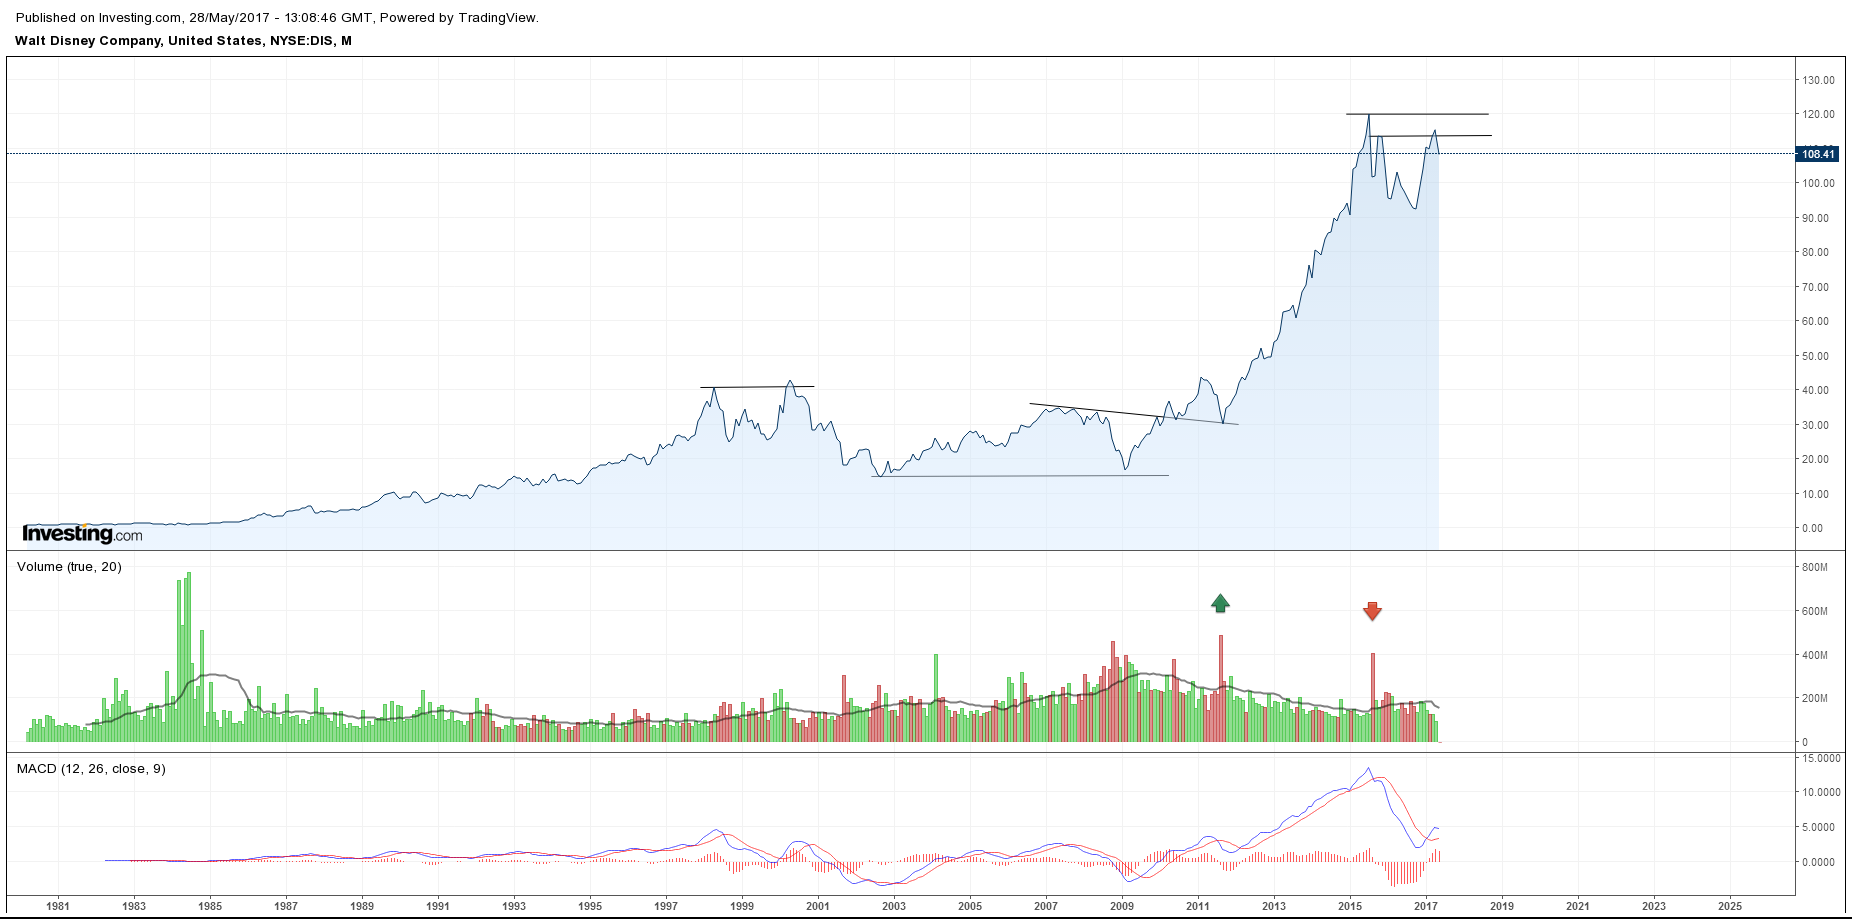Click the 1993 year on time axis
Image resolution: width=1852 pixels, height=919 pixels.
pos(514,906)
